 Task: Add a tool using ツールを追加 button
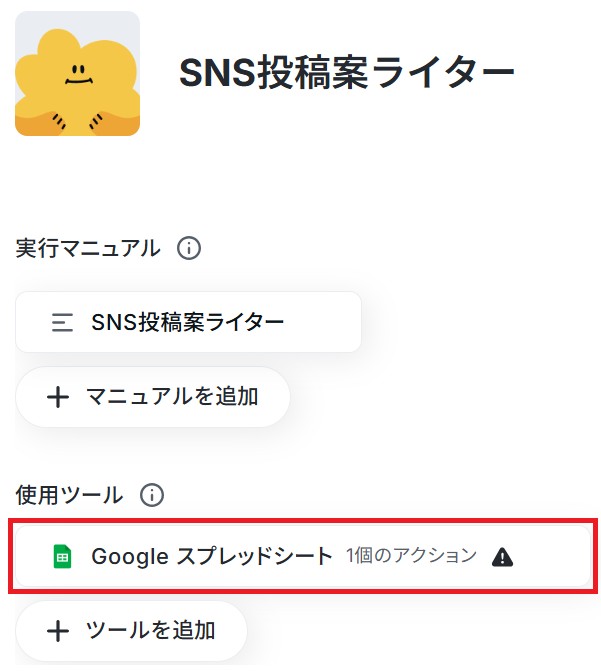pyautogui.click(x=131, y=631)
